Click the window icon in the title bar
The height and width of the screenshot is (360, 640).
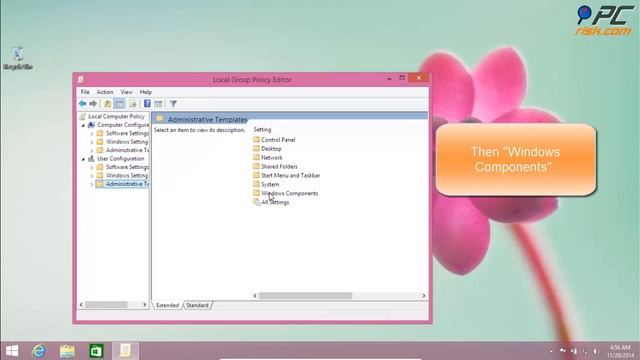tap(81, 79)
